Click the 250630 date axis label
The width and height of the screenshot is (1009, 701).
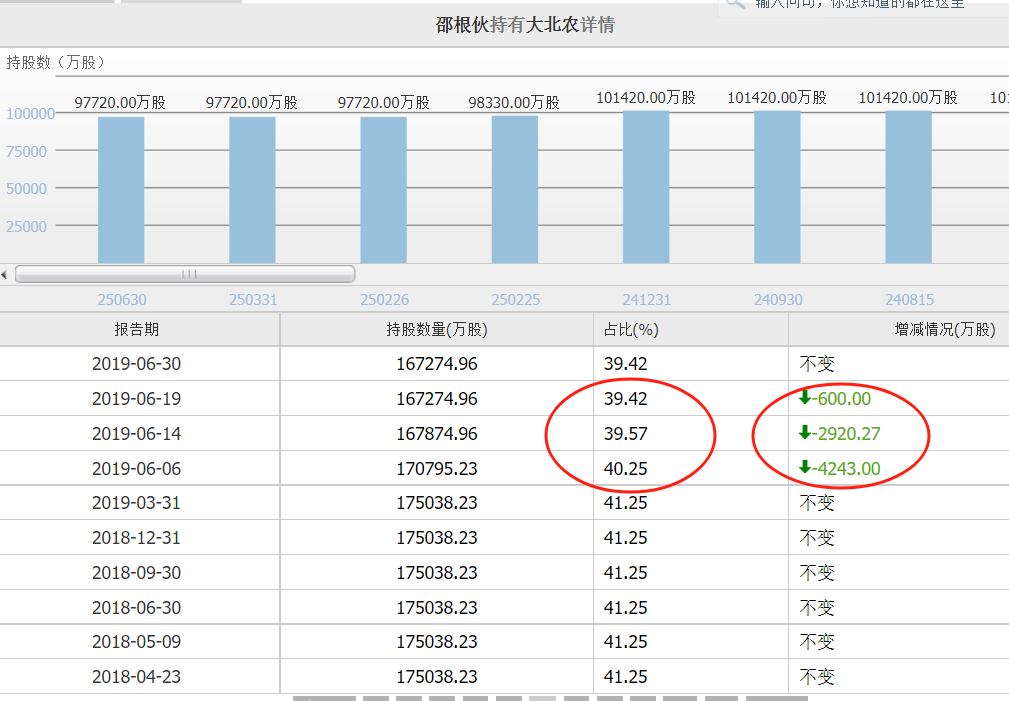122,299
